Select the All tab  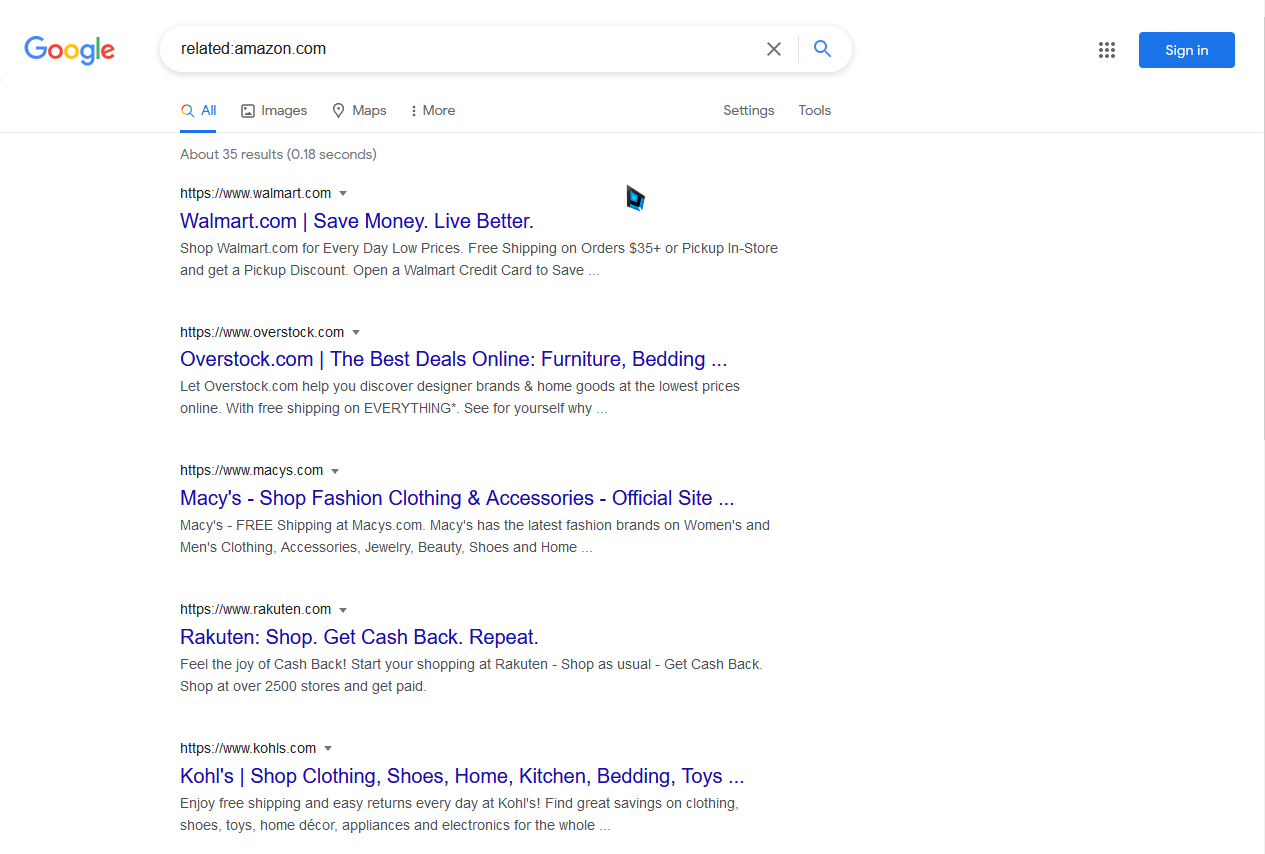click(198, 111)
